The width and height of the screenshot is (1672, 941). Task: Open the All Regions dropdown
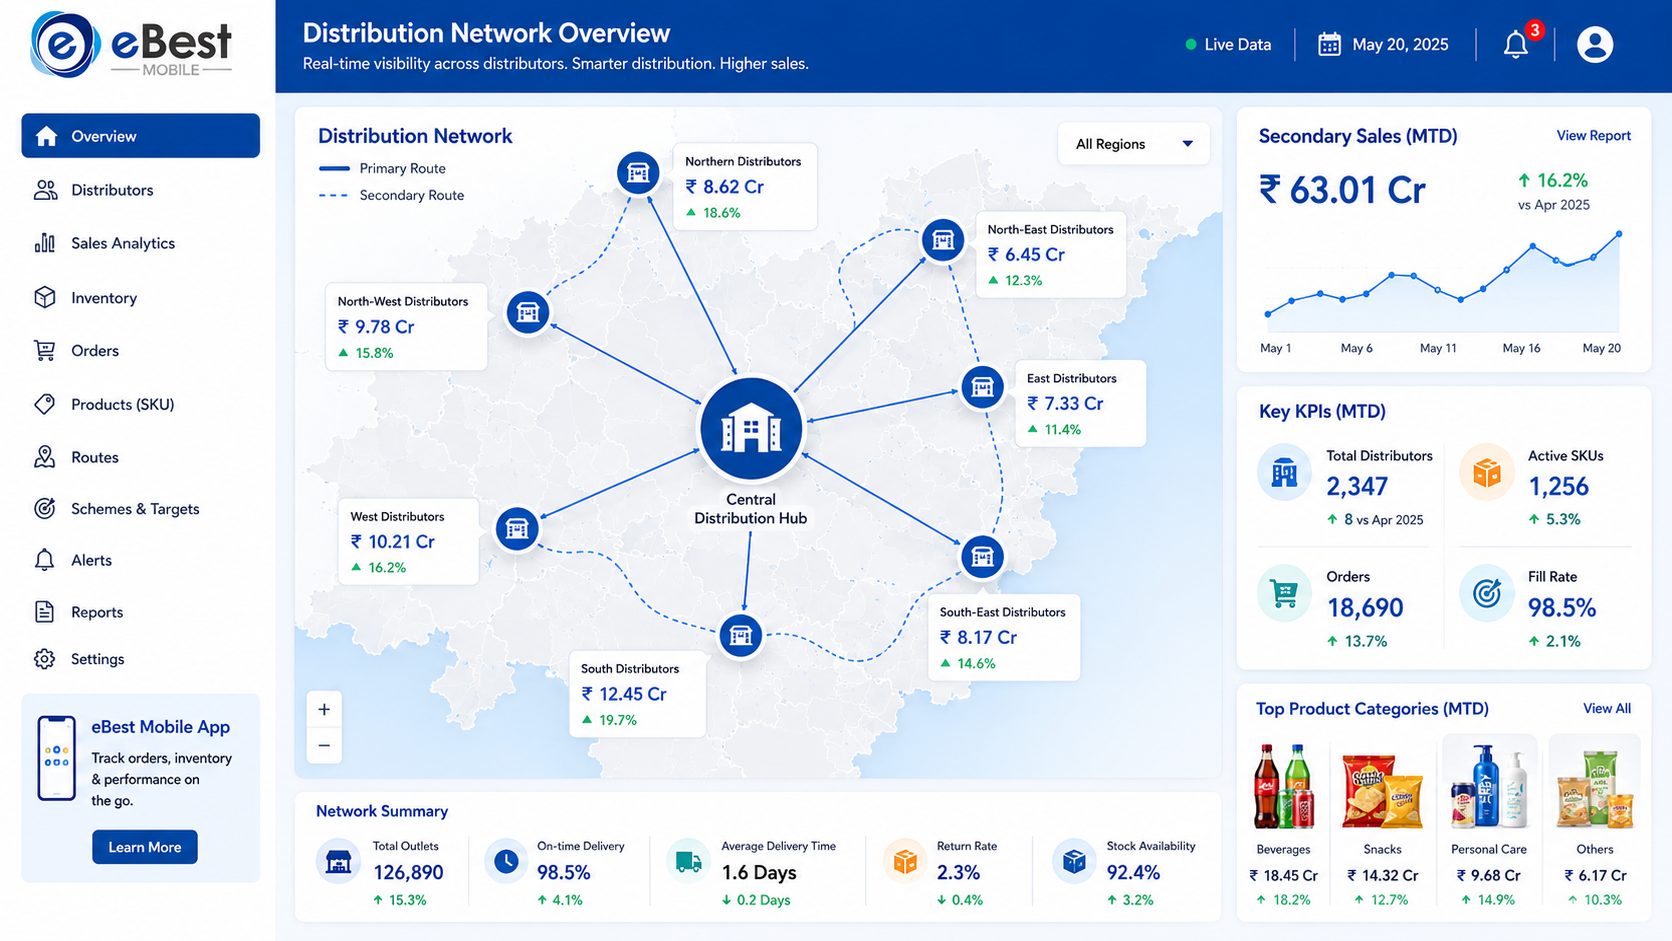[1133, 144]
